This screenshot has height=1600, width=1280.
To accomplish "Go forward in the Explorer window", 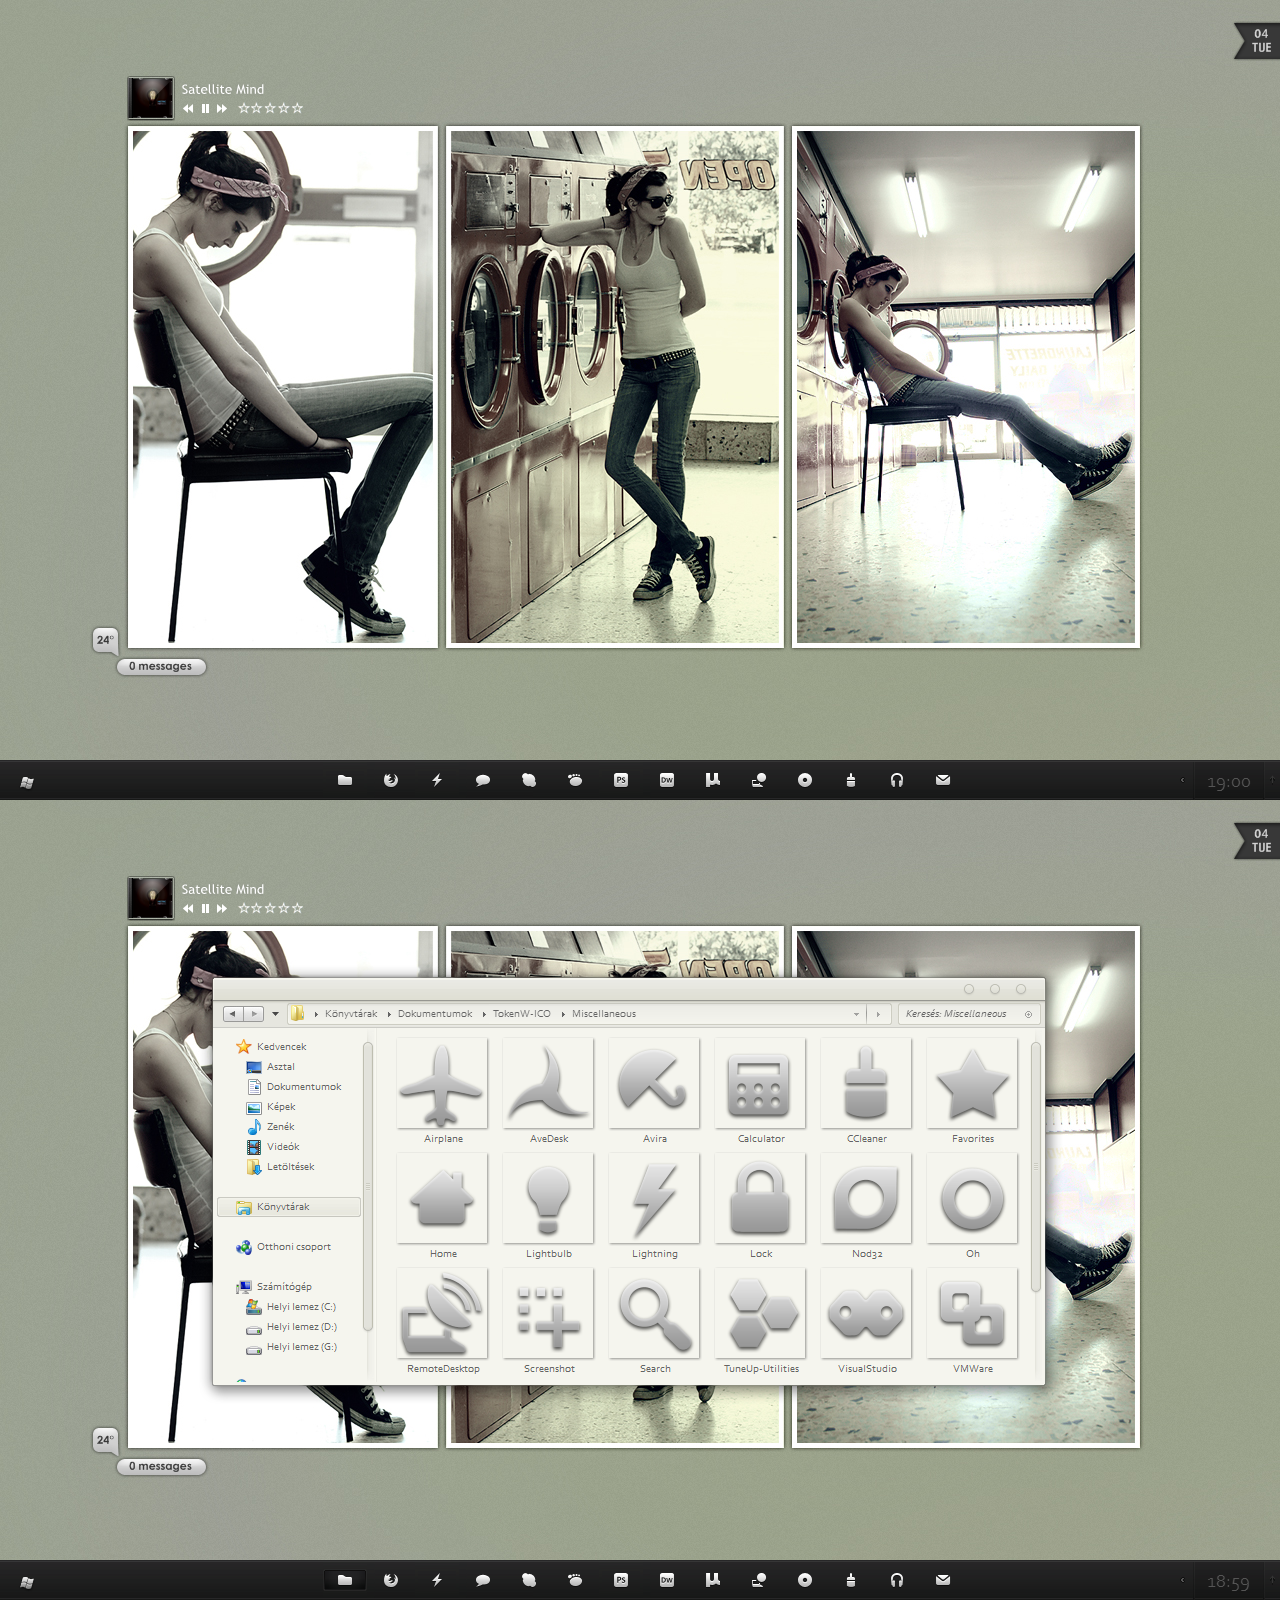I will point(254,1014).
